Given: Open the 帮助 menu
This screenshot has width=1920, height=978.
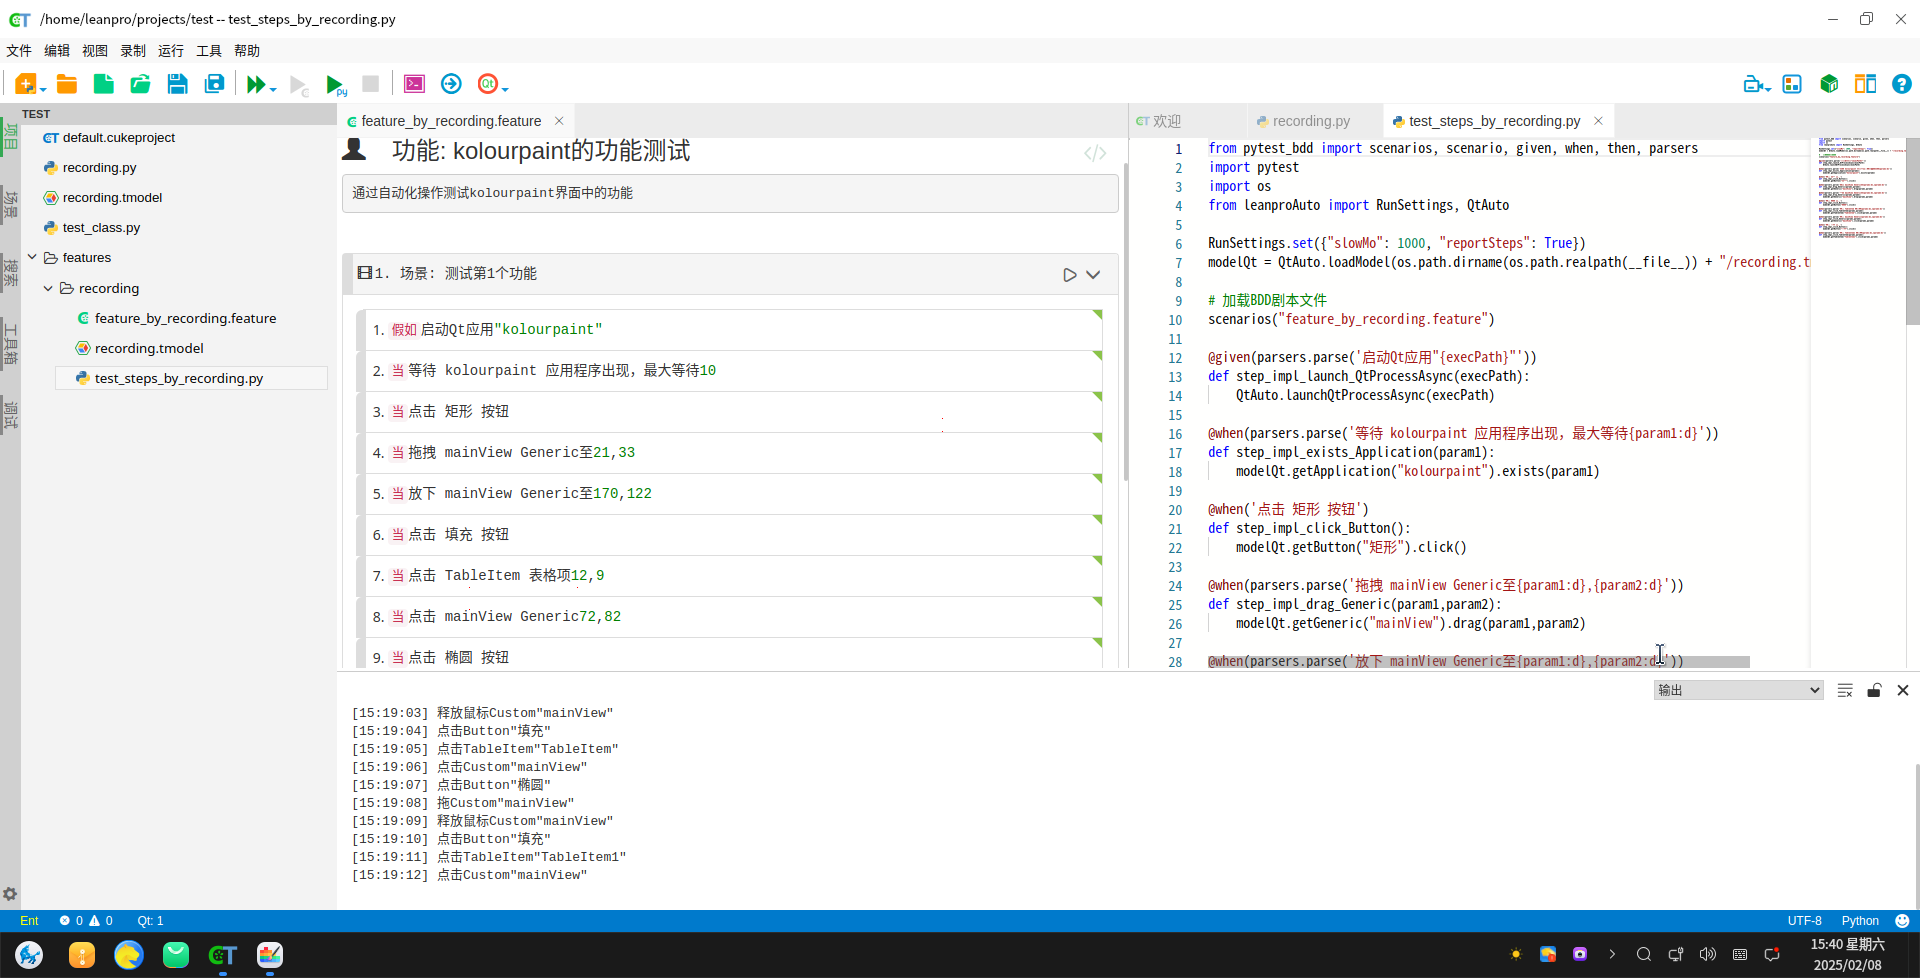Looking at the screenshot, I should pyautogui.click(x=247, y=51).
